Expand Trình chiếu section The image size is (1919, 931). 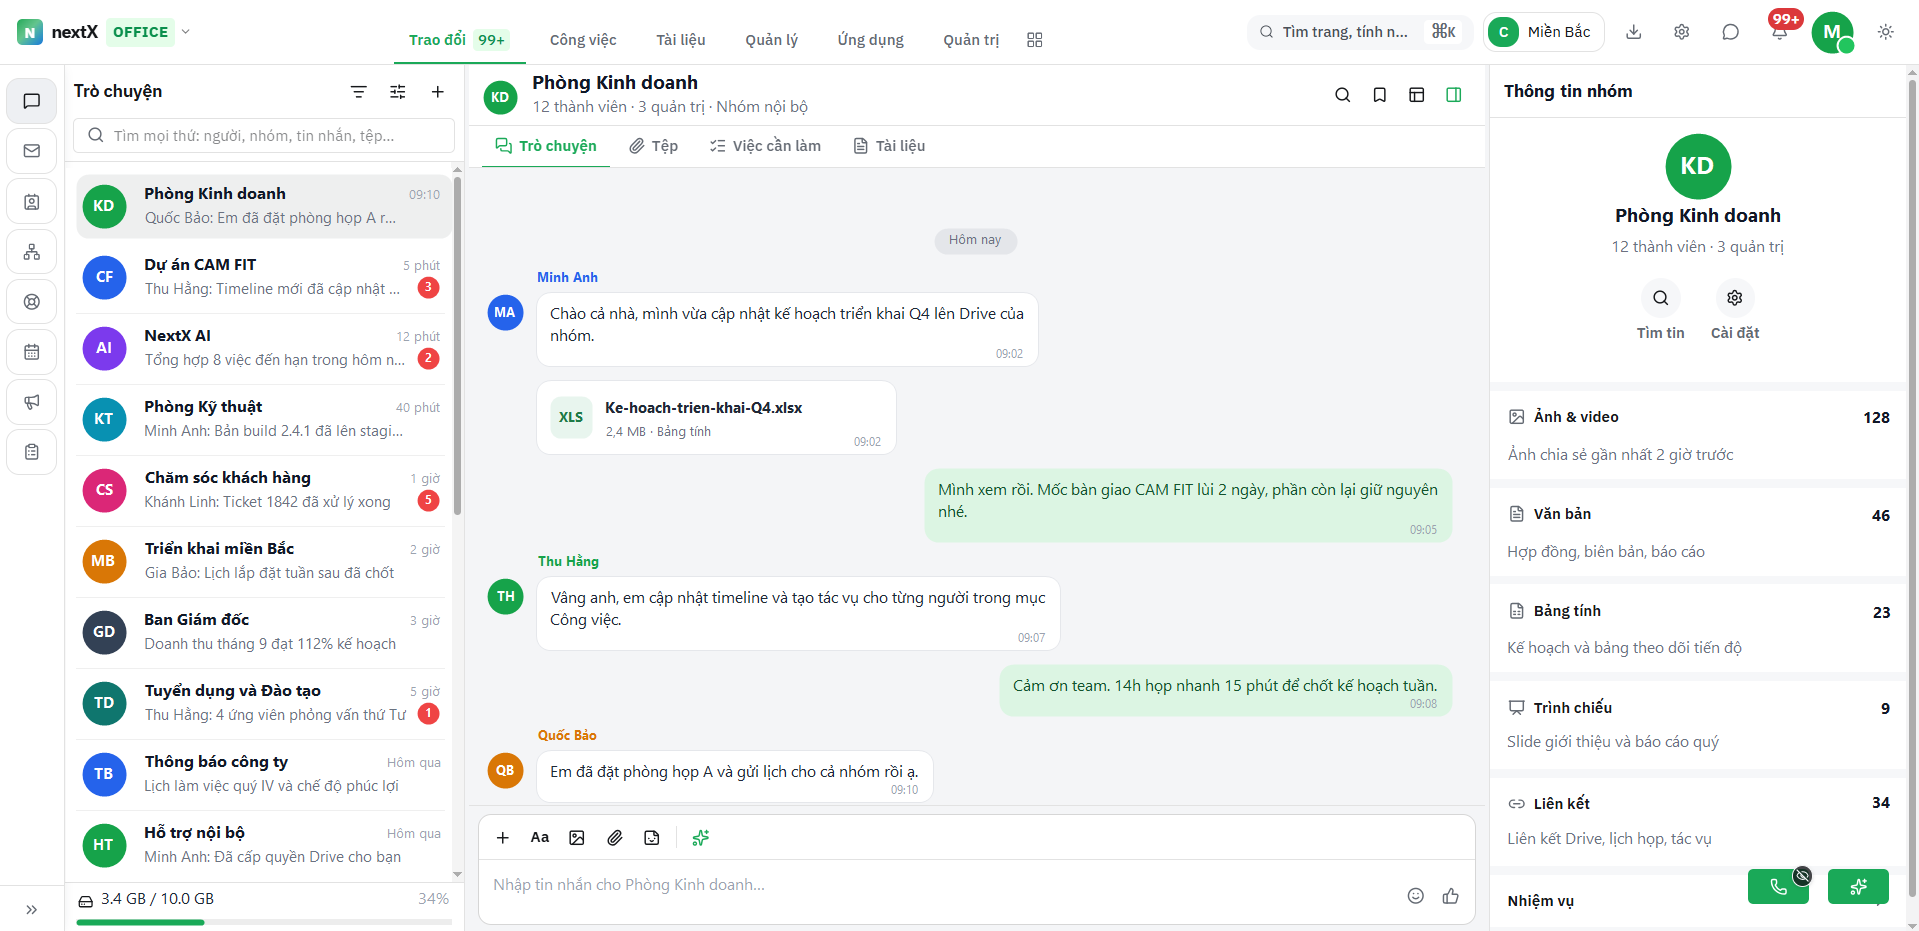pos(1698,725)
